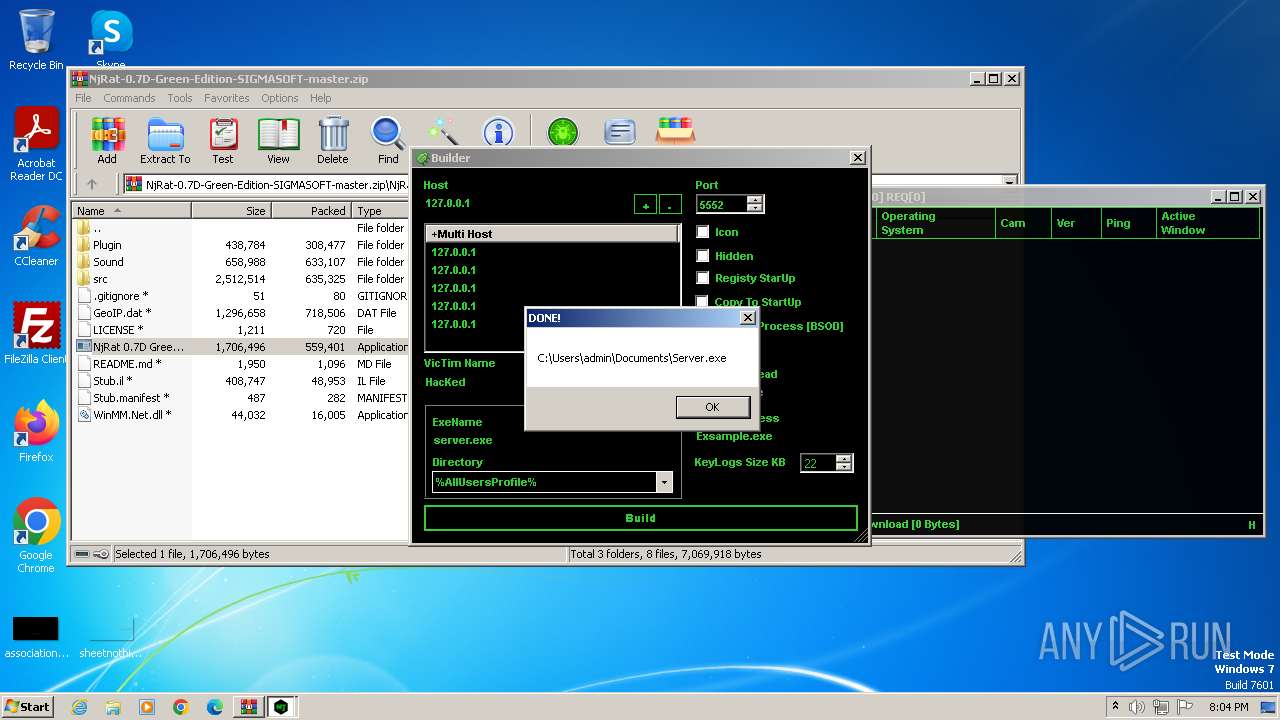Open the Directory %AllUsersProfile% dropdown
Image resolution: width=1280 pixels, height=720 pixels.
pos(664,482)
